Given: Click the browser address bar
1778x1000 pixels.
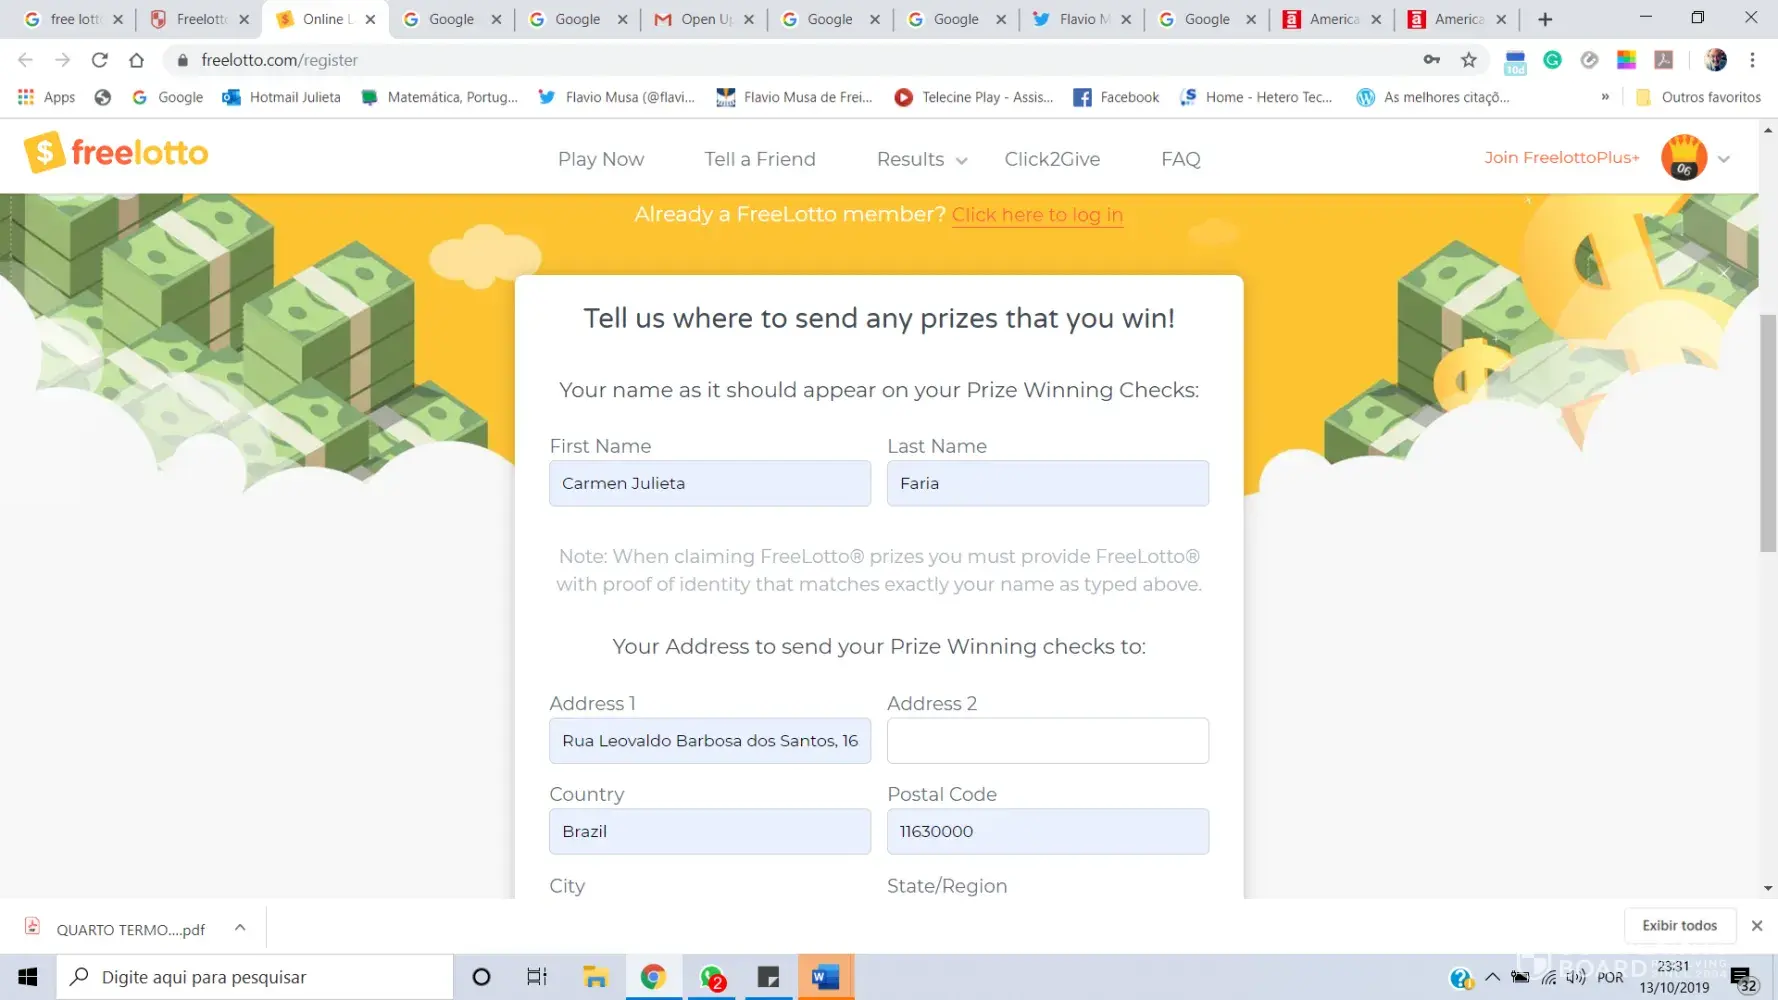Looking at the screenshot, I should tap(800, 60).
